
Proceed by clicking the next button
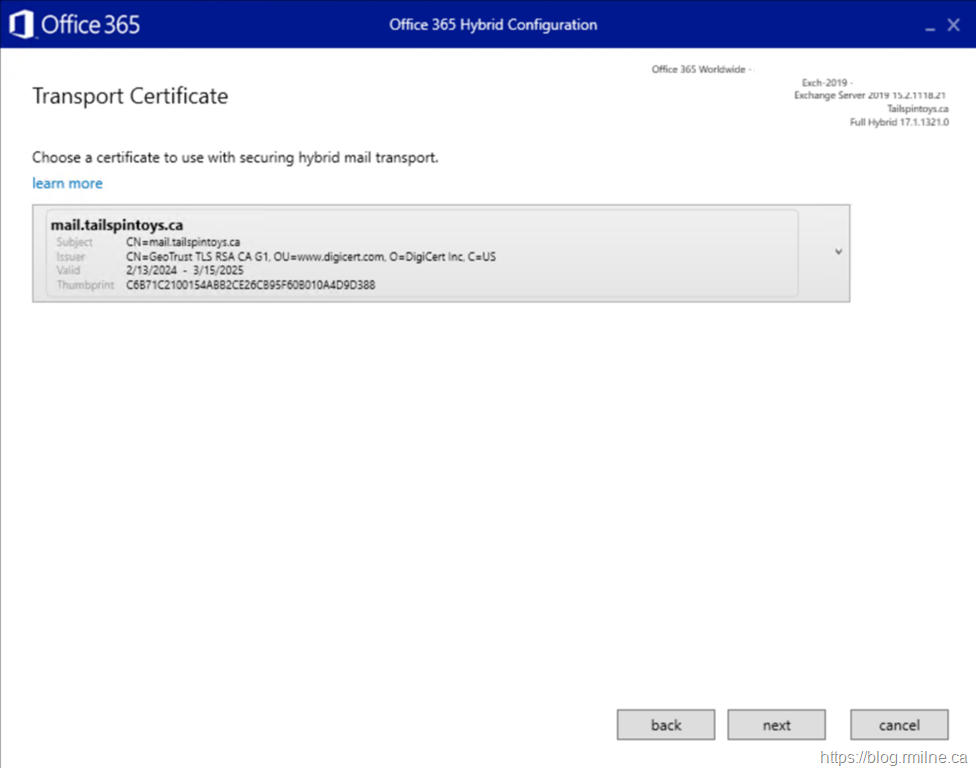point(776,725)
